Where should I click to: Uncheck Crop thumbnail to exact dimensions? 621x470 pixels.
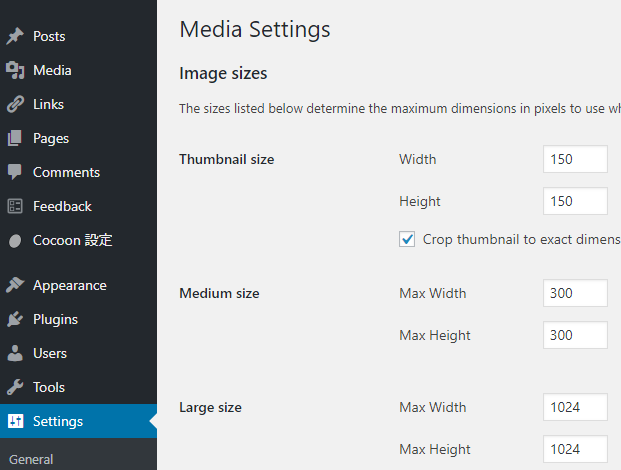pos(407,239)
